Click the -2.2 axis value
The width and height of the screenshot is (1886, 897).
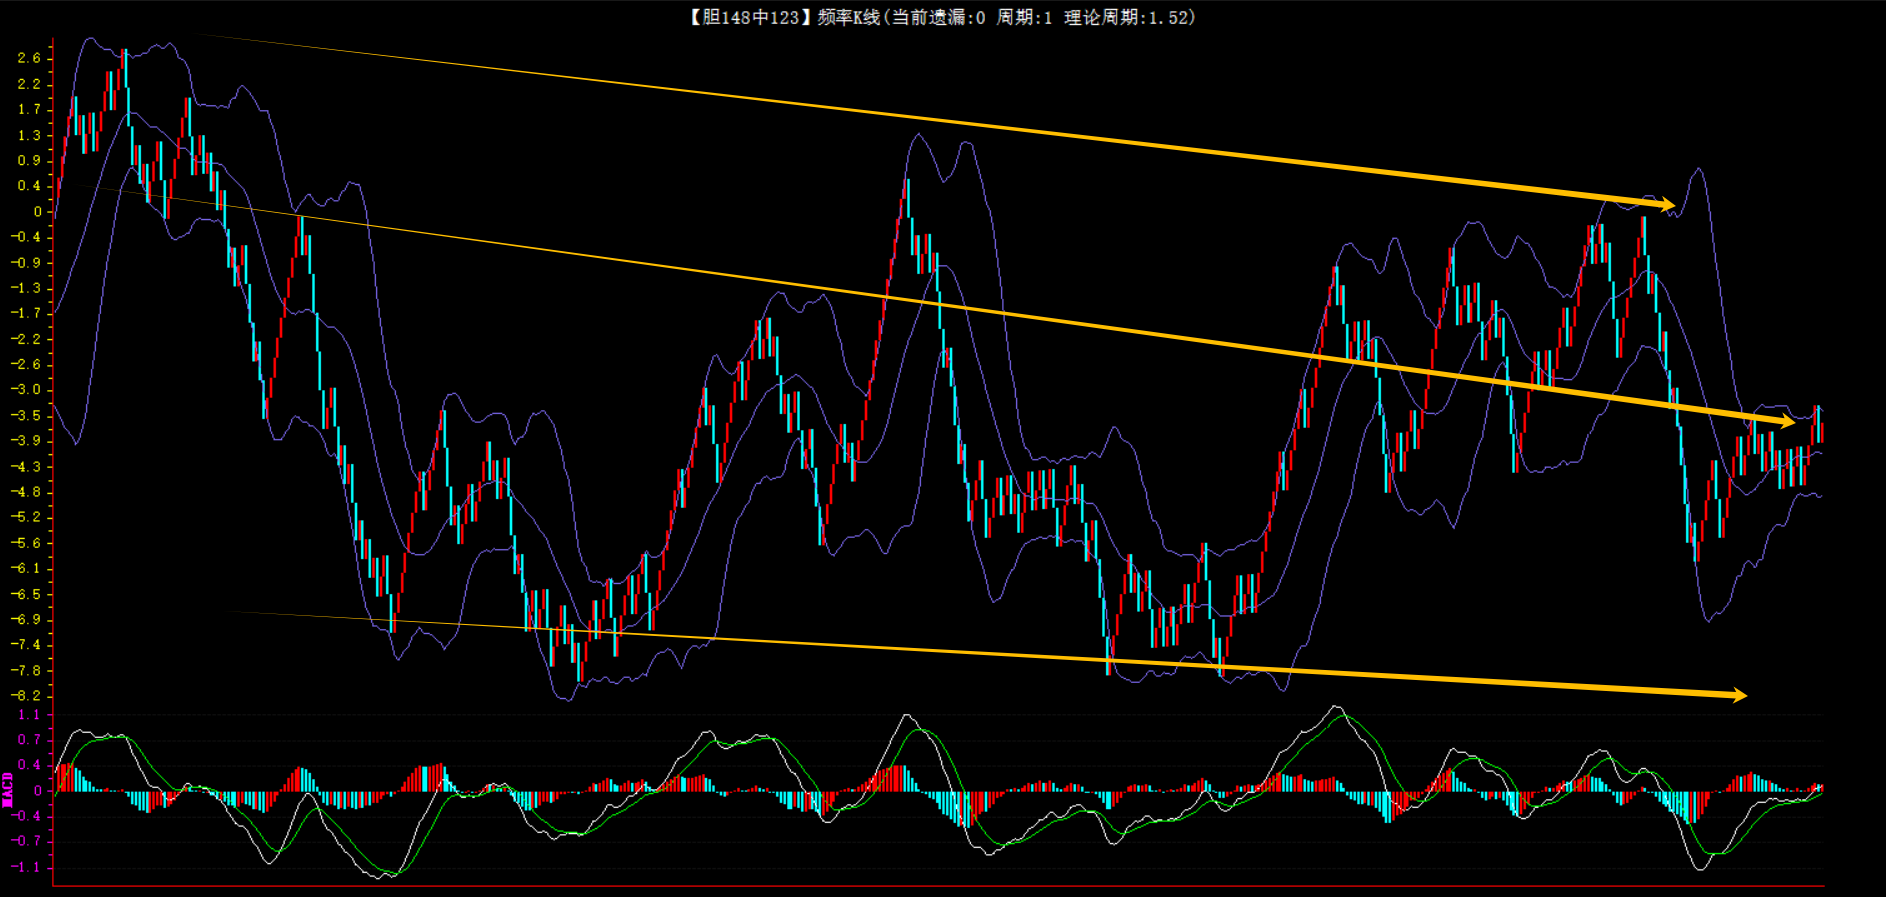click(26, 339)
